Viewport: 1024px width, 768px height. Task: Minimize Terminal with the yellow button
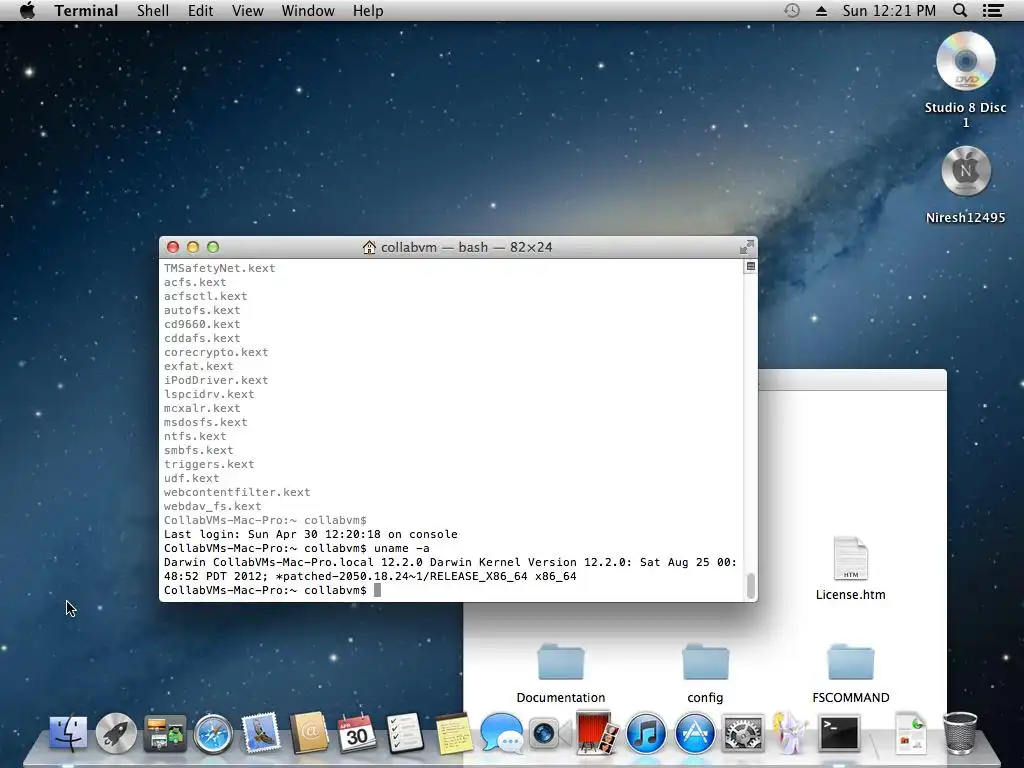click(193, 247)
